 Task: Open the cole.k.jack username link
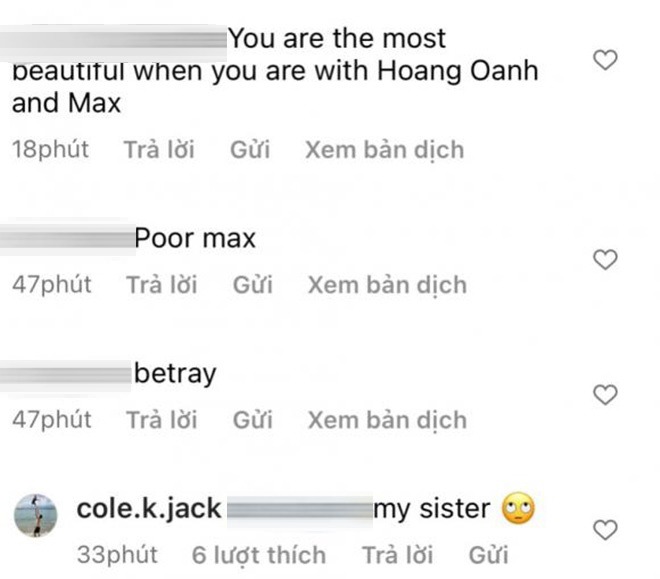(149, 510)
